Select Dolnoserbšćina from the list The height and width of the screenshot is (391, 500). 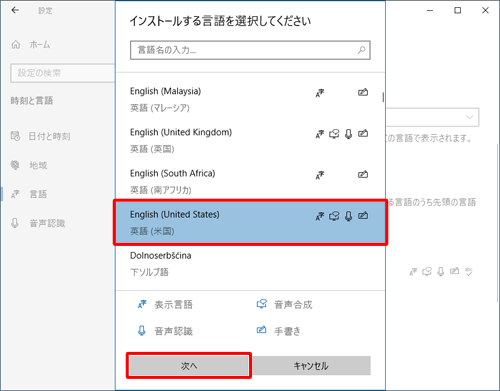[250, 263]
